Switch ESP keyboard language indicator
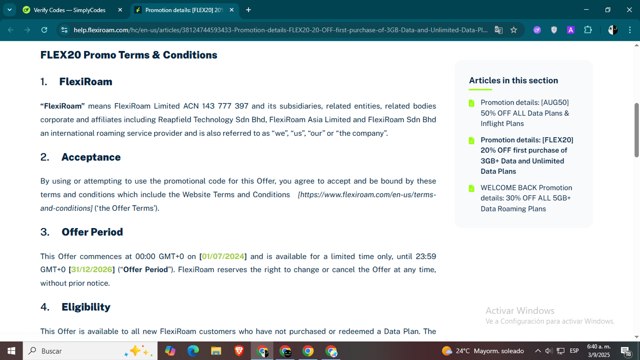 pos(574,351)
